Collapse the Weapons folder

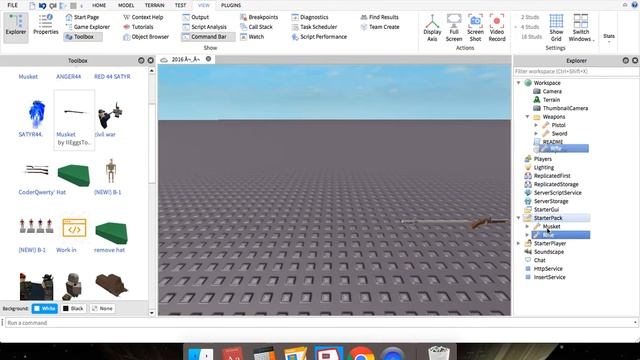pos(527,117)
